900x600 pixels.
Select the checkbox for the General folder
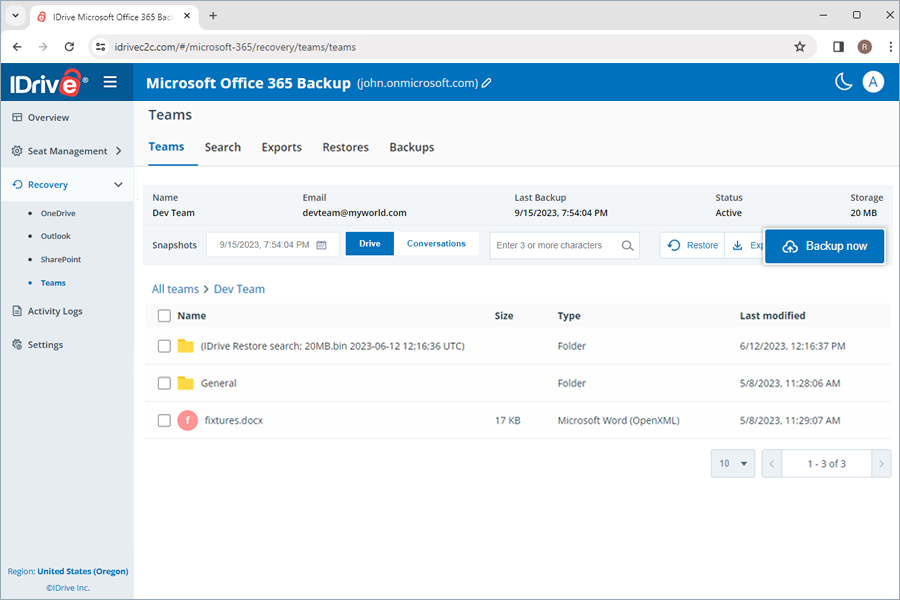[x=164, y=383]
